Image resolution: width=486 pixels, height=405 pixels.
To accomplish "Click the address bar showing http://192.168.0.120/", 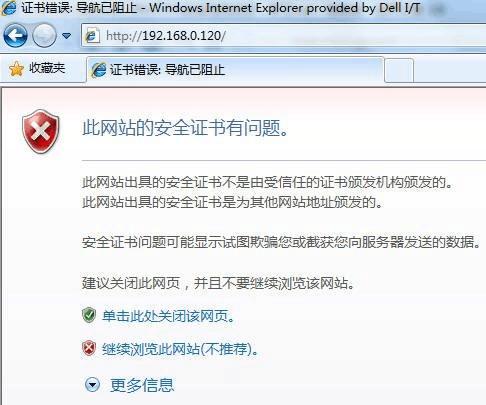I will click(283, 36).
